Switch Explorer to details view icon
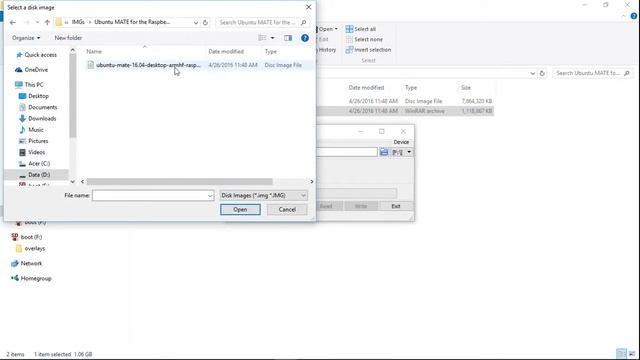Viewport: 640px width, 360px height. [621, 353]
